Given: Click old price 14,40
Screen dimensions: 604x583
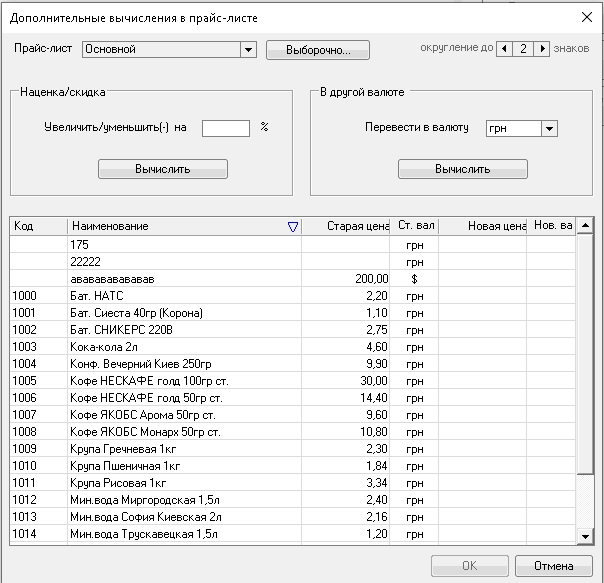Looking at the screenshot, I should click(x=346, y=398).
